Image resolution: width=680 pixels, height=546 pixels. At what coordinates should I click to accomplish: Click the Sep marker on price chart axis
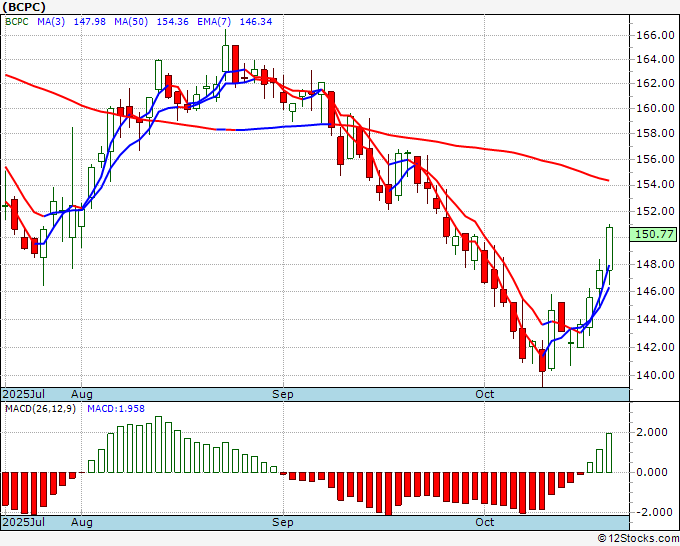point(283,395)
